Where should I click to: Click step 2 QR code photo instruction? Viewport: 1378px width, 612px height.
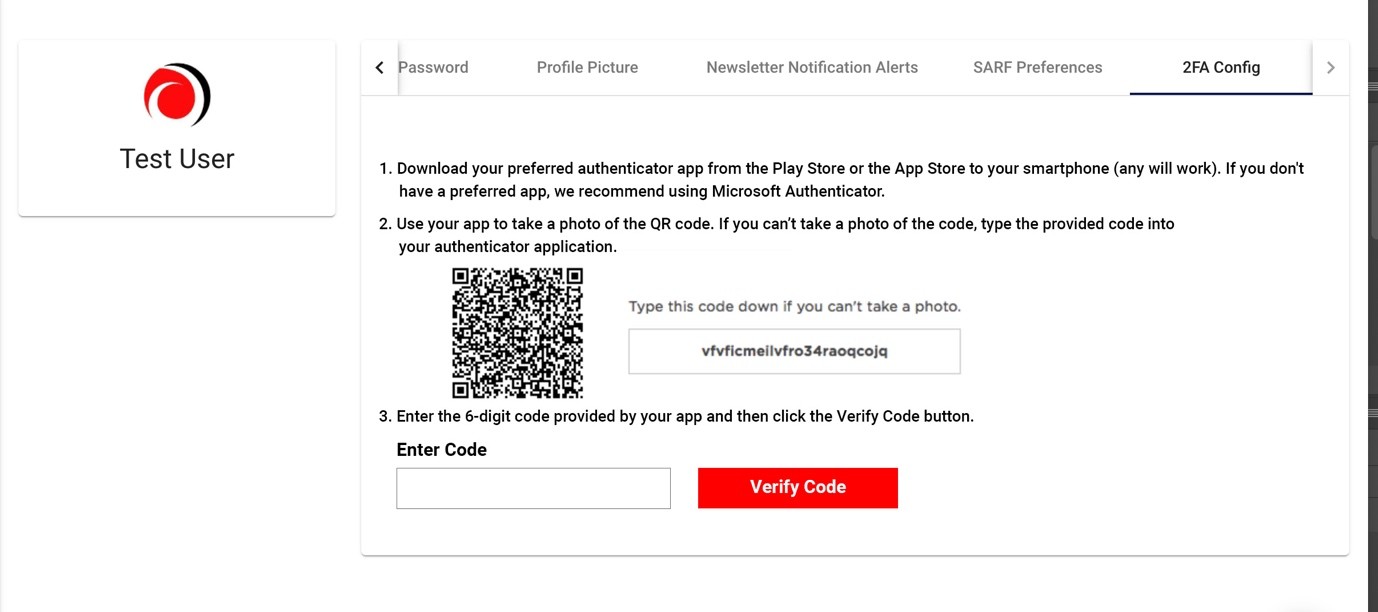coord(785,224)
